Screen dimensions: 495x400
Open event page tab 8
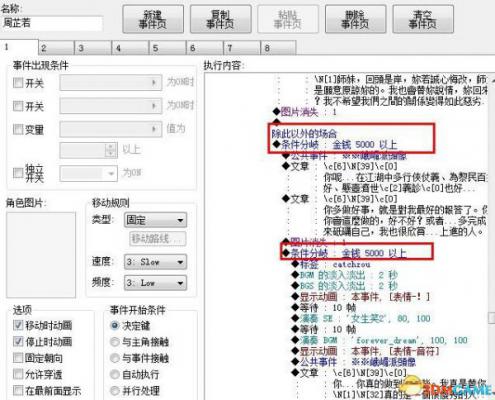279,48
